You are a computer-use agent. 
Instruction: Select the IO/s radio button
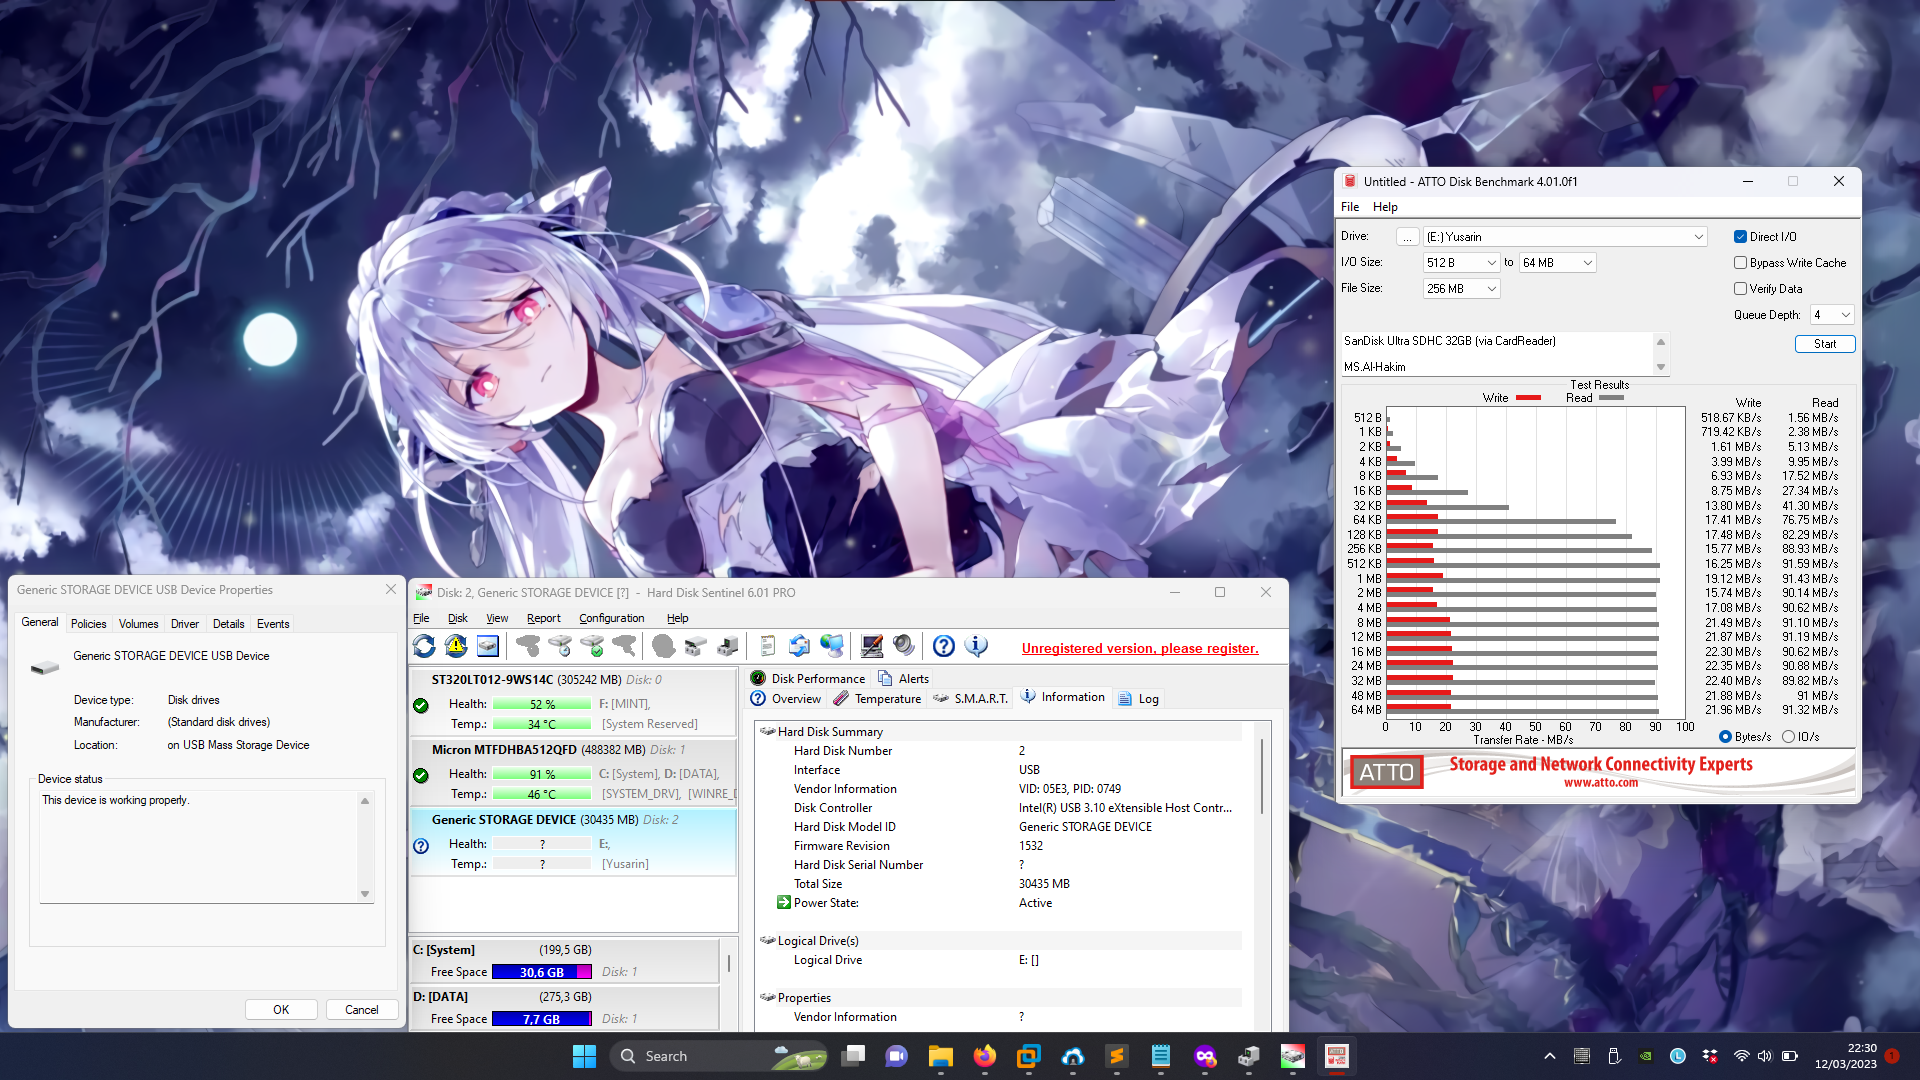pyautogui.click(x=1788, y=737)
